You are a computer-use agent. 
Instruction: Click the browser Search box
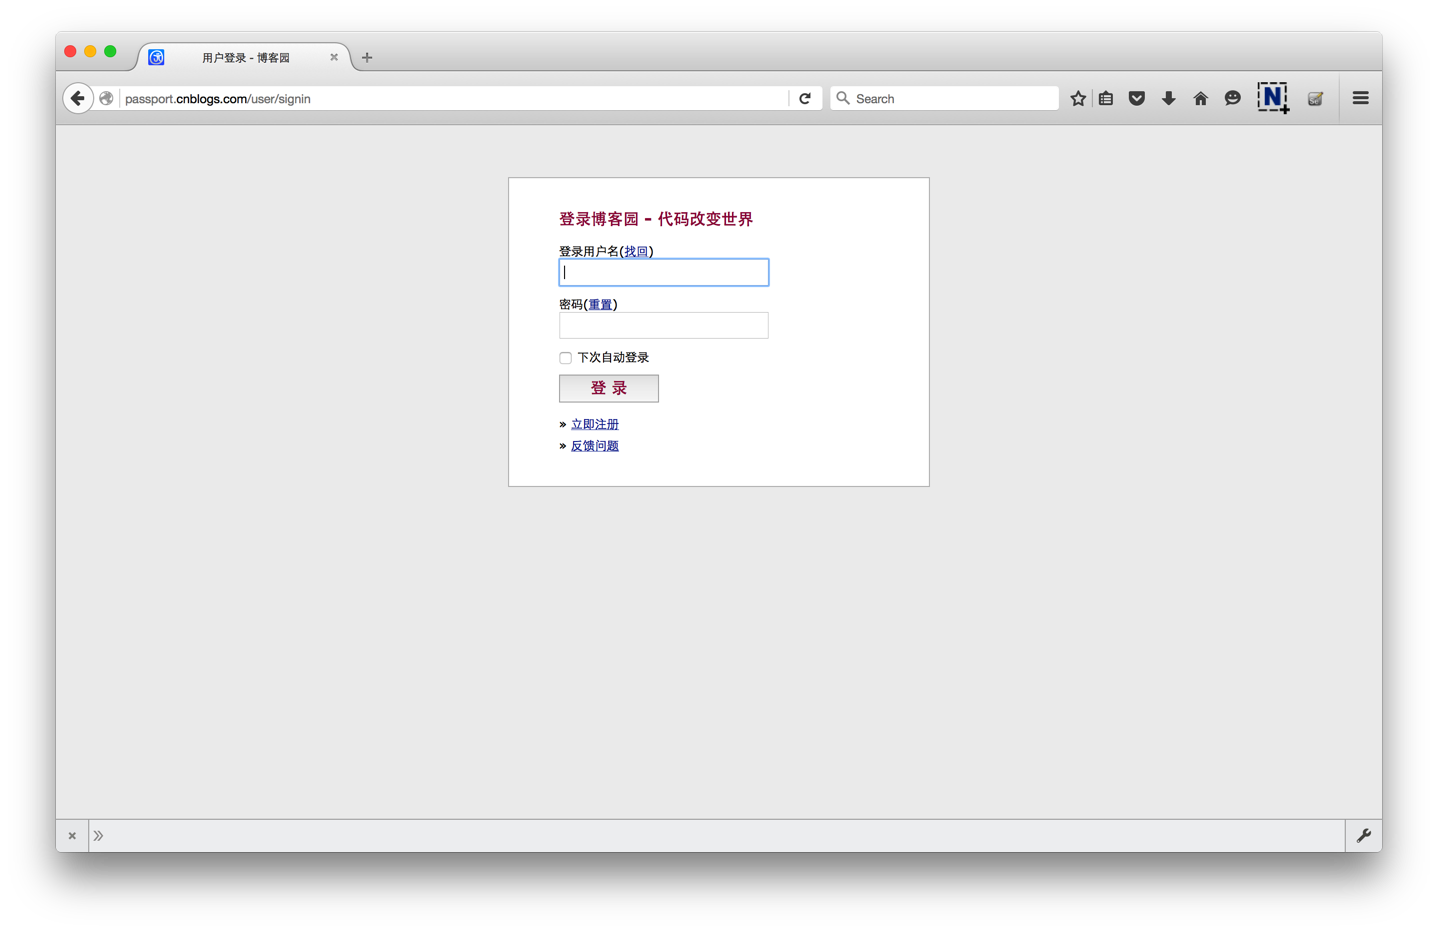pos(944,98)
